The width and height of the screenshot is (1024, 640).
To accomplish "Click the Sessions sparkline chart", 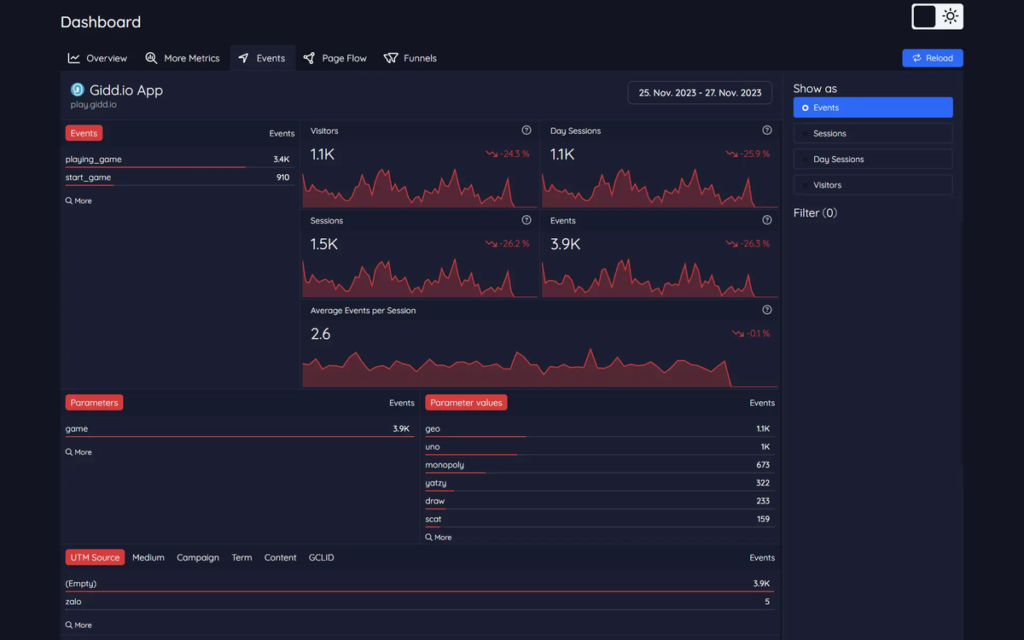I will click(x=419, y=278).
